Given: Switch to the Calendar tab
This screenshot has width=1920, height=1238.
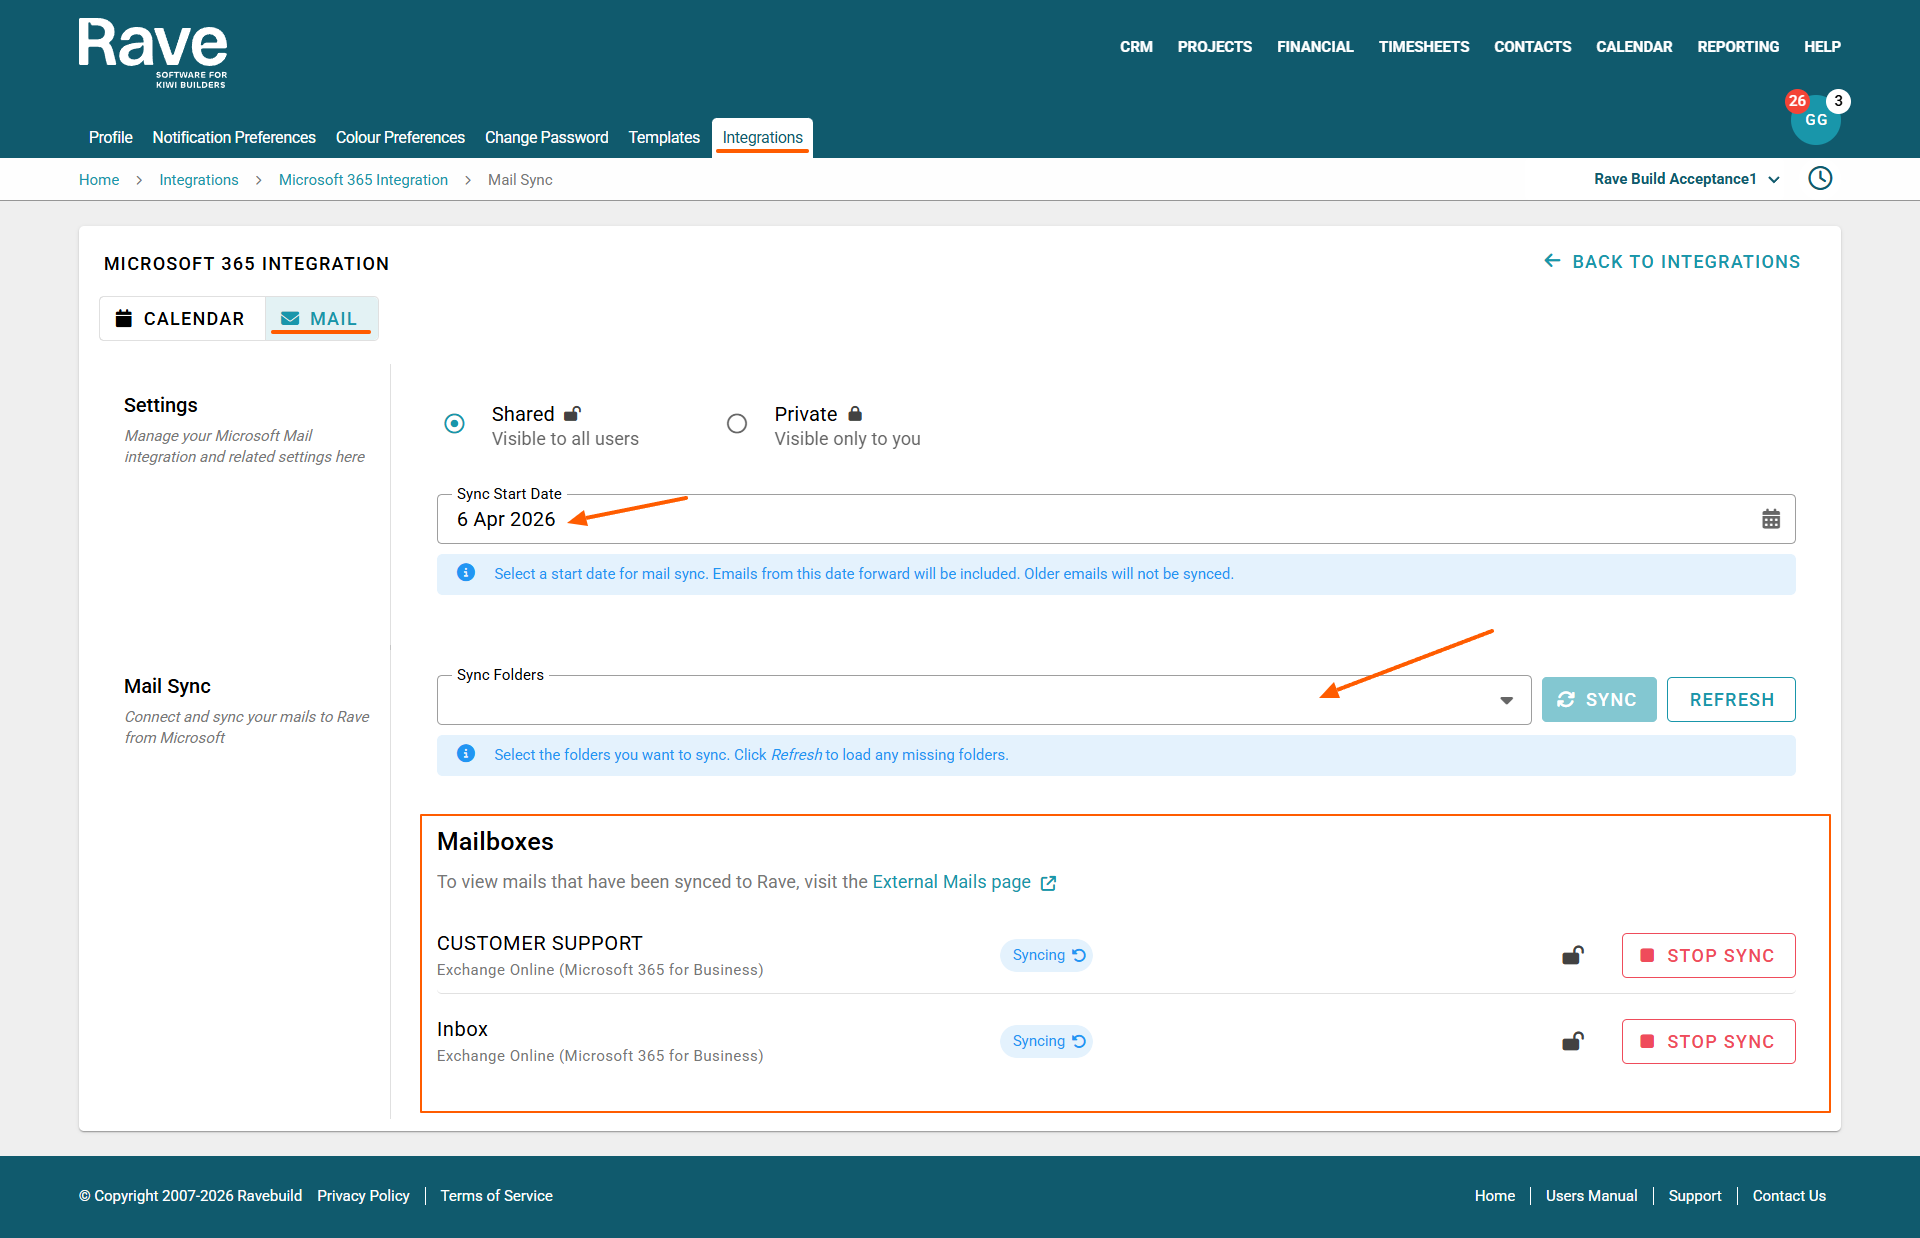Looking at the screenshot, I should [182, 319].
